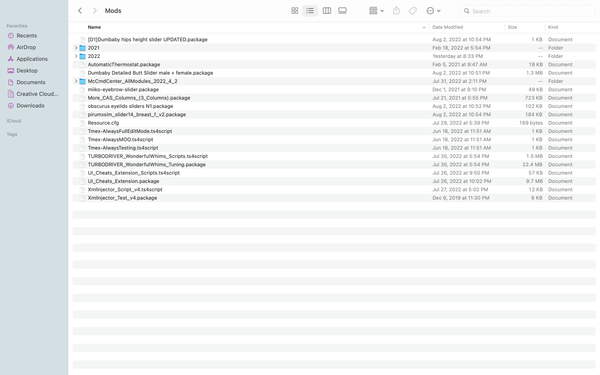600x375 pixels.
Task: Sort by the Date Modified column header
Action: coord(447,27)
